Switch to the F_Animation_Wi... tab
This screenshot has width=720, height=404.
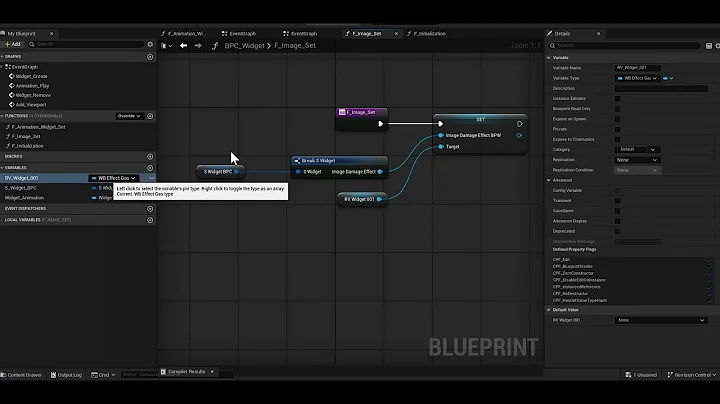184,34
